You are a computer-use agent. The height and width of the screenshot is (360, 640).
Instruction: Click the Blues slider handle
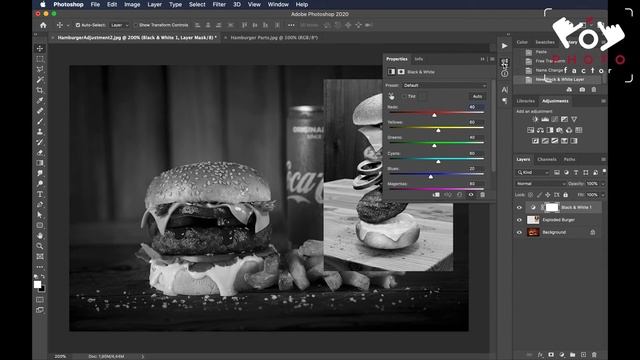[x=431, y=177]
